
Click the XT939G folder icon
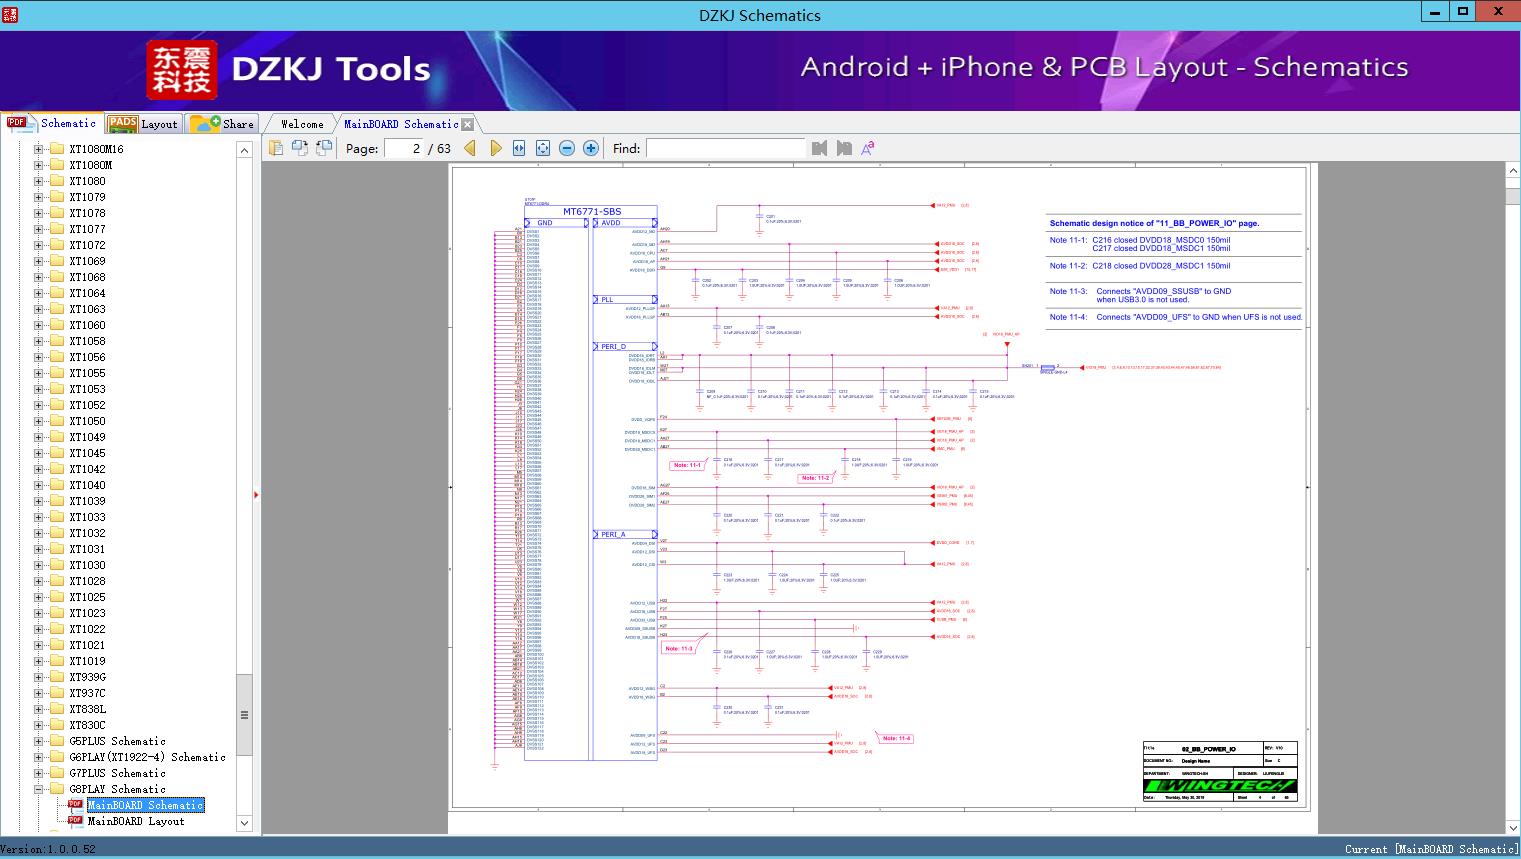57,677
